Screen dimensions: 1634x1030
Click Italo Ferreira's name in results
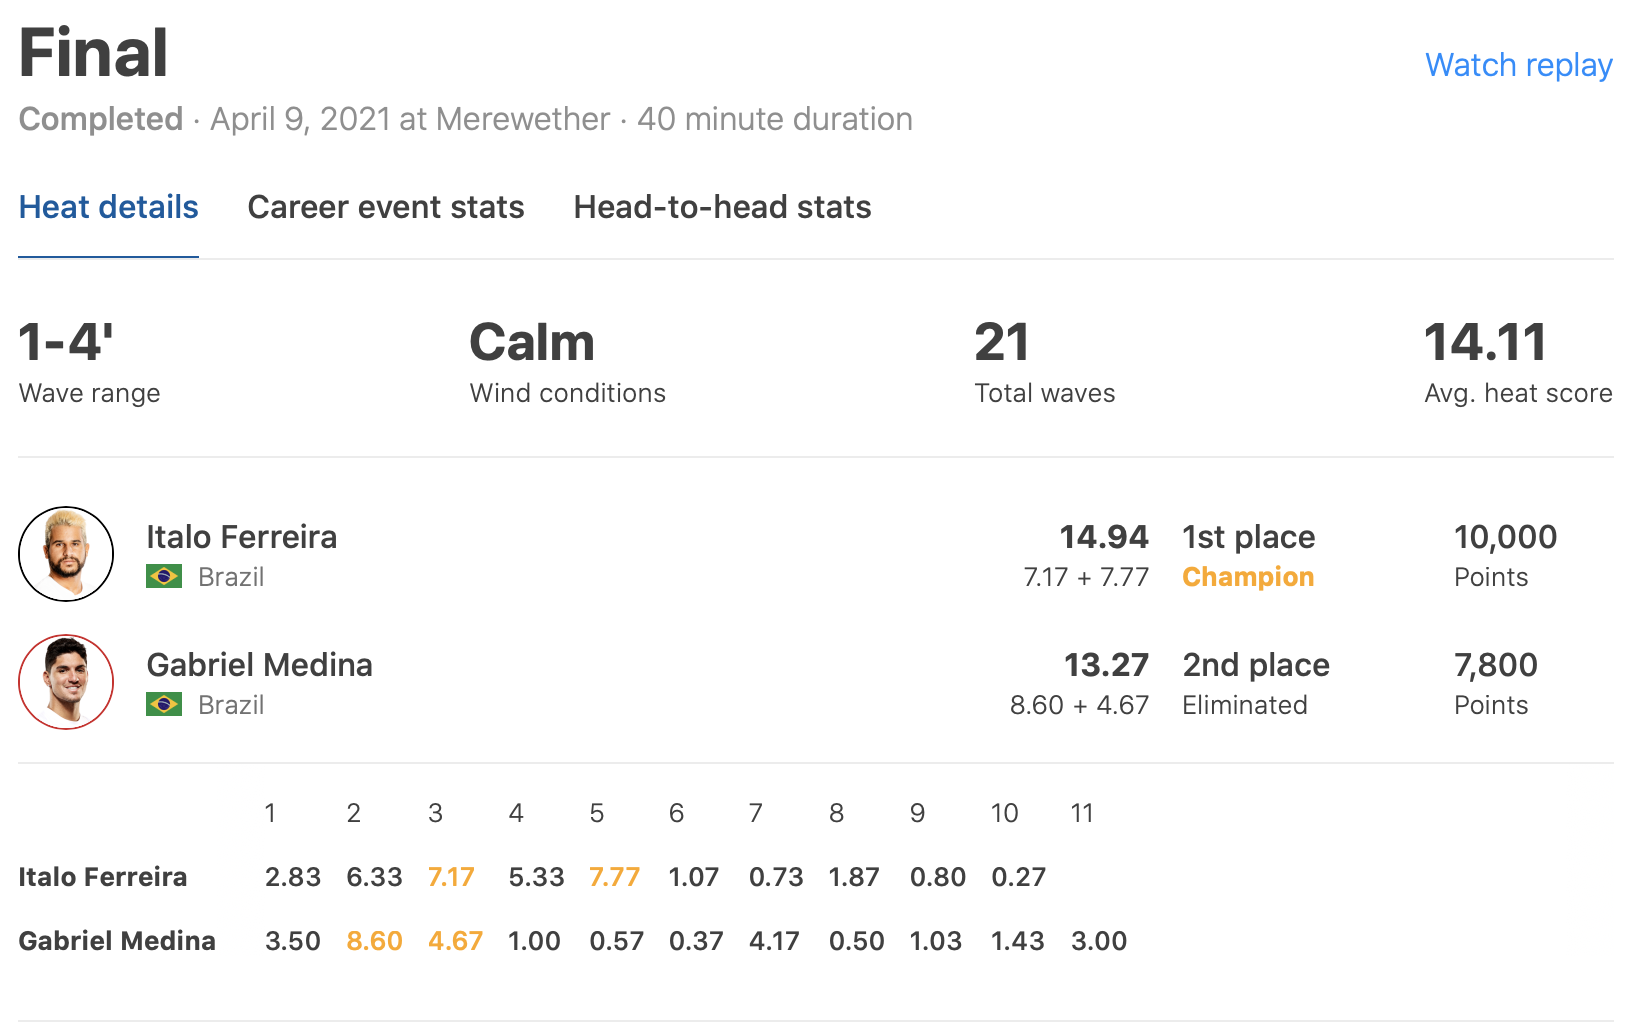click(241, 537)
